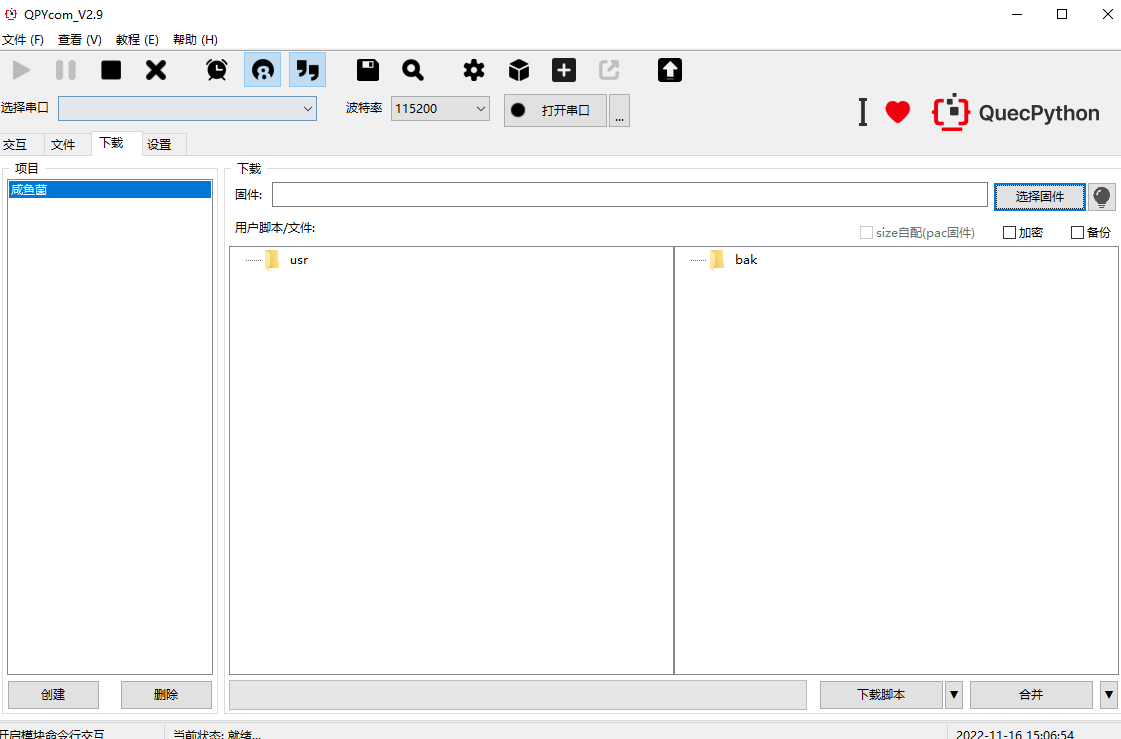Click the plus square toolbar icon

click(x=564, y=70)
